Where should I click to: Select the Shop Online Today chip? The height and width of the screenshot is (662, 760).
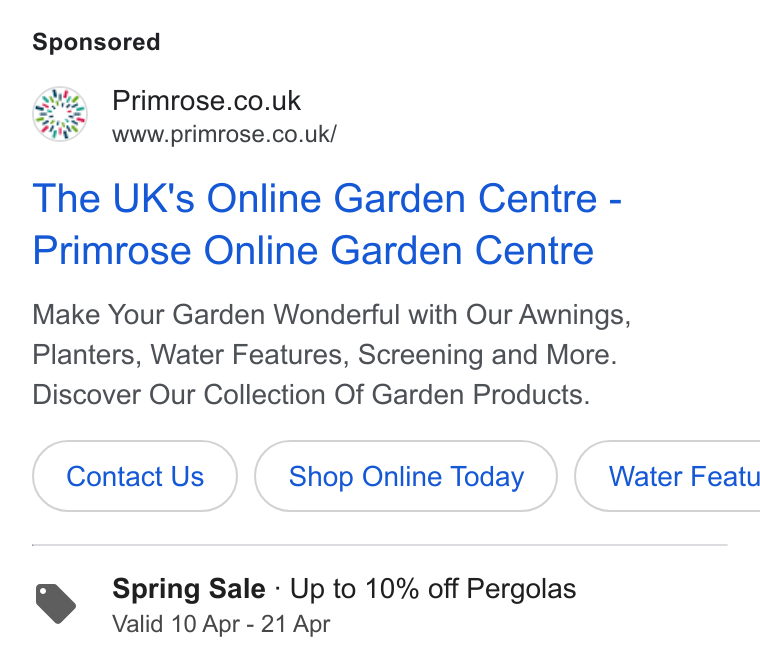pyautogui.click(x=406, y=476)
